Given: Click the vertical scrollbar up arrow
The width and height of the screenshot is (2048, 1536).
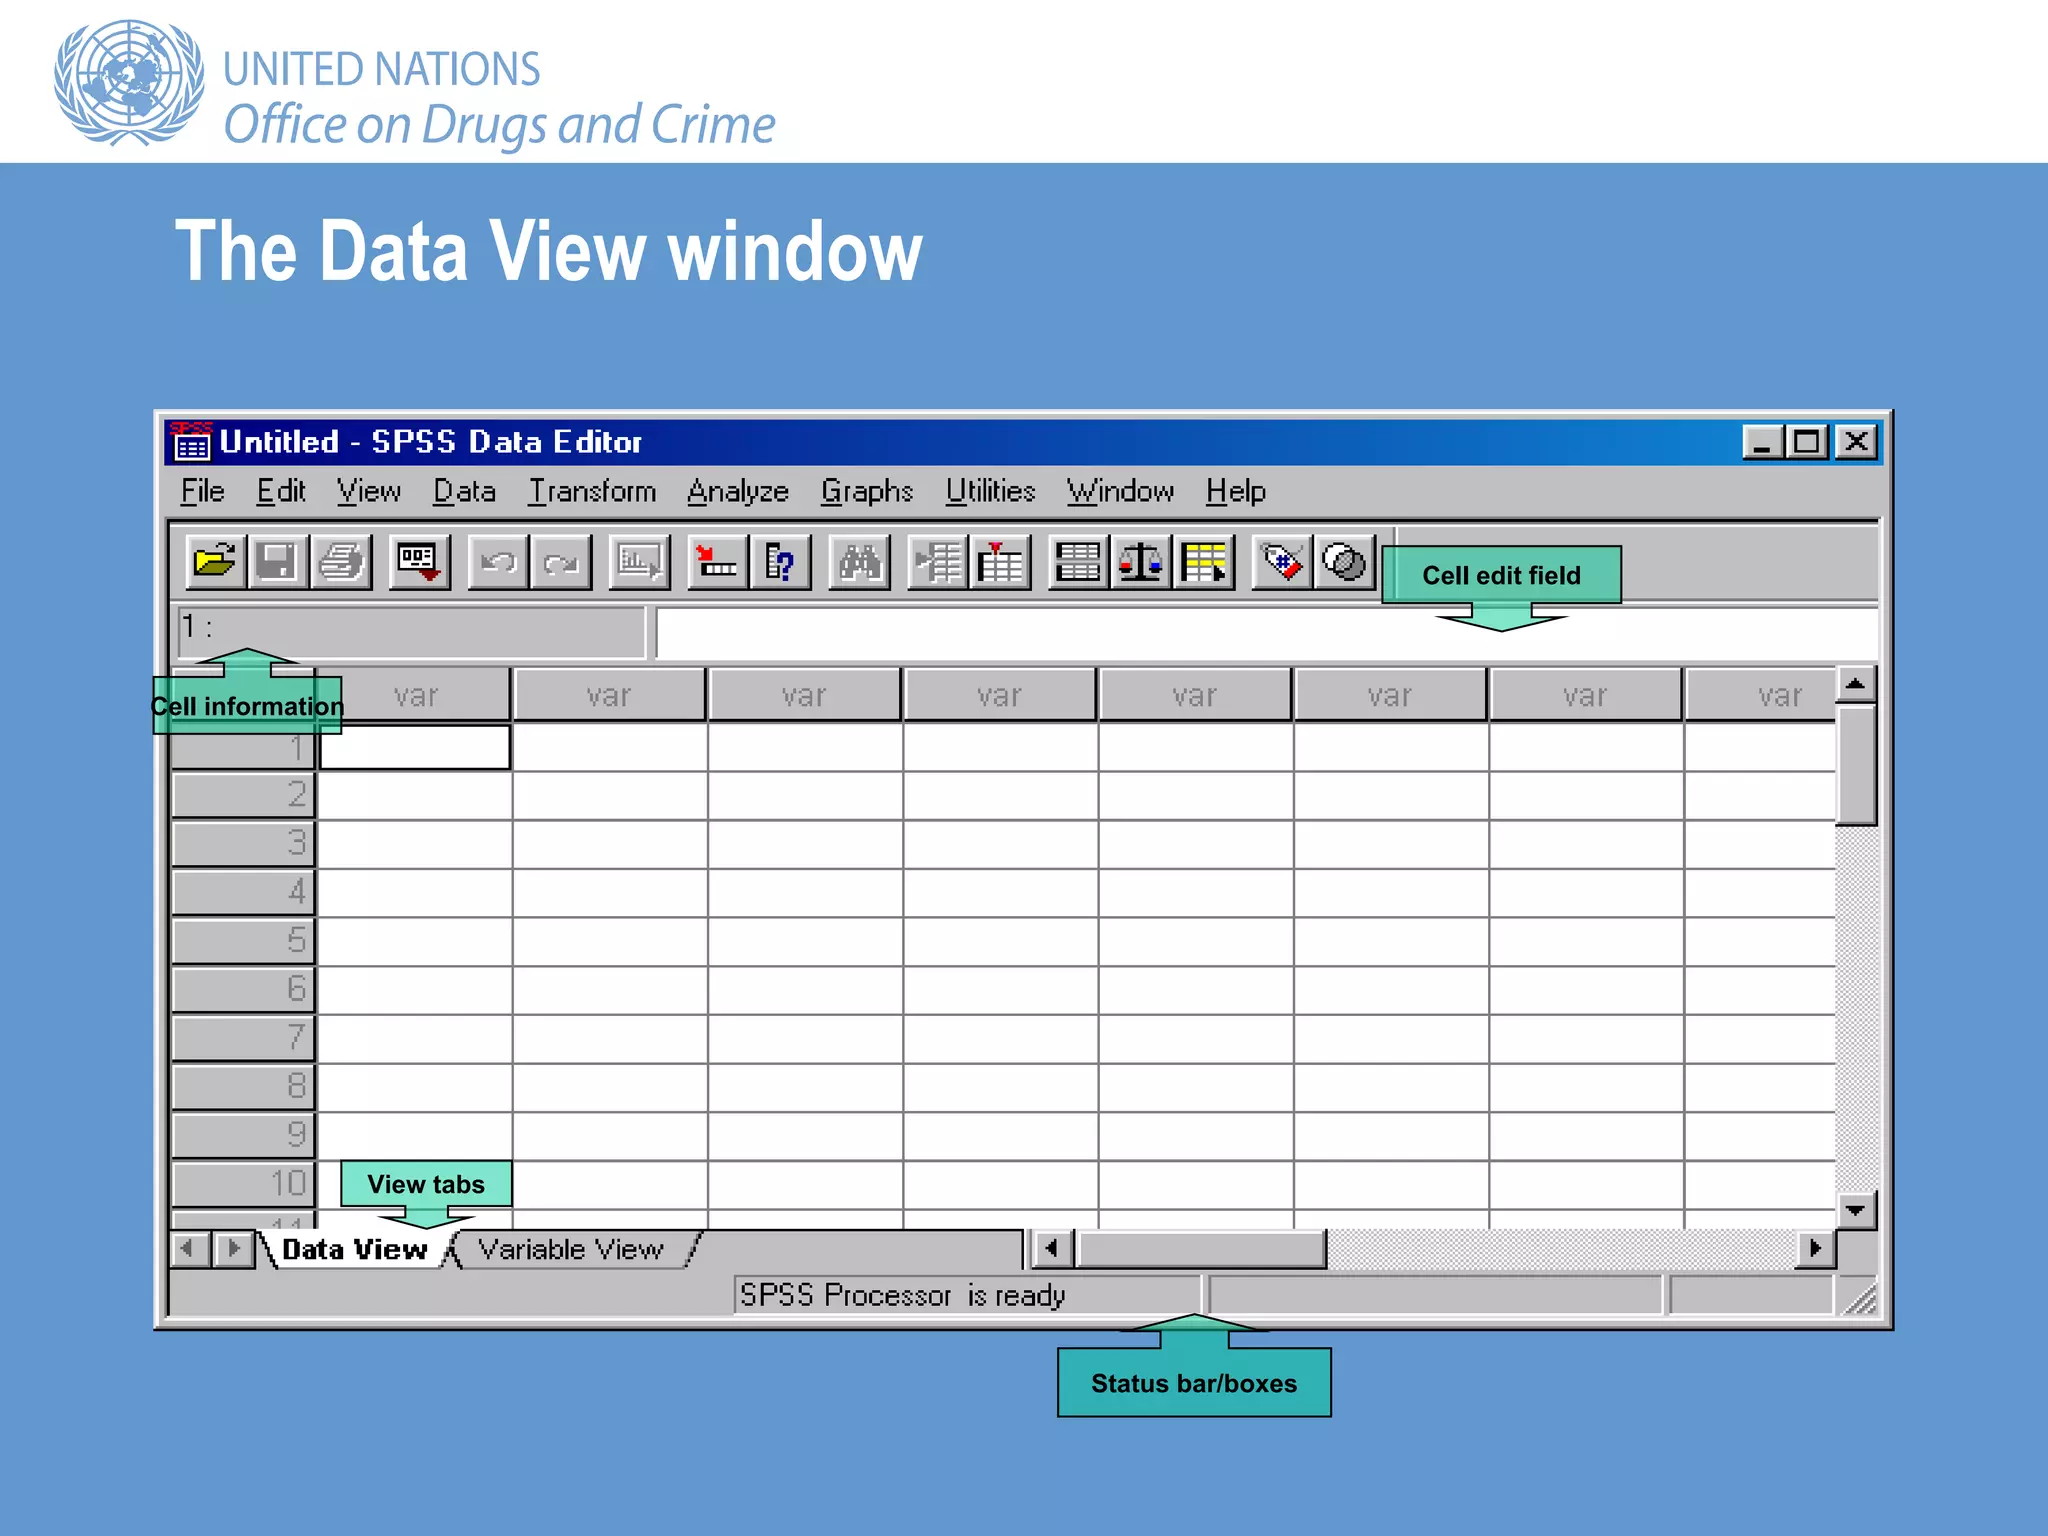Looking at the screenshot, I should (x=1856, y=684).
